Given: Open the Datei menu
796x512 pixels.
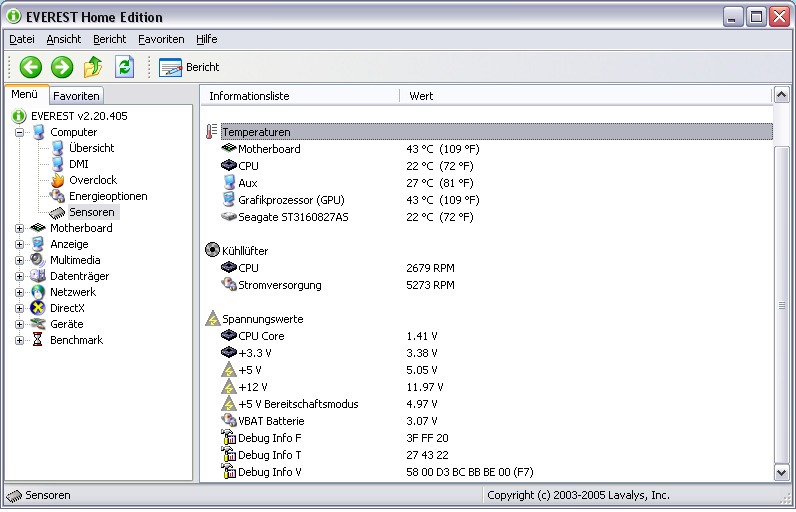Looking at the screenshot, I should tap(22, 39).
